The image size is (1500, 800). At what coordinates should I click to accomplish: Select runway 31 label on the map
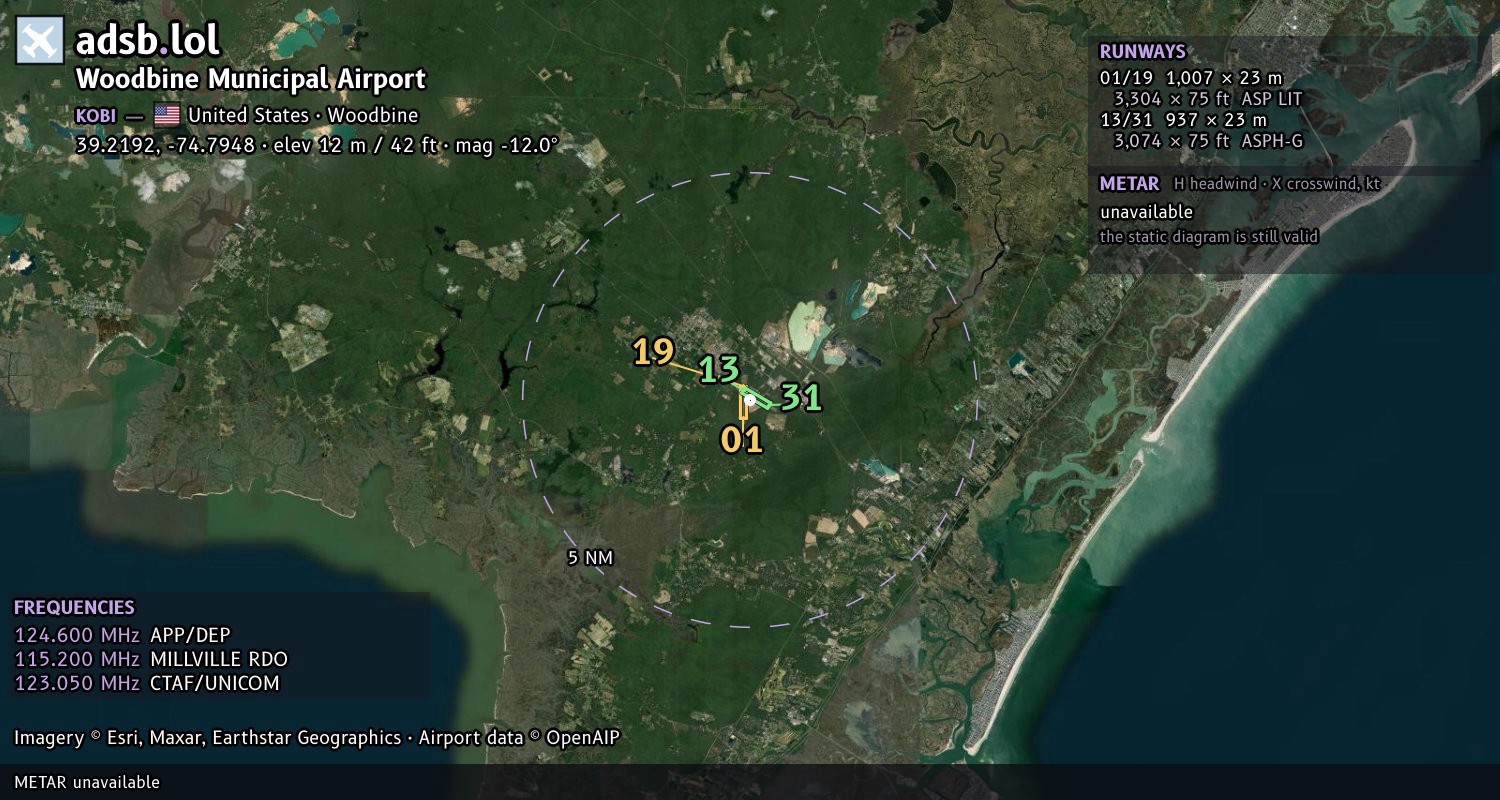coord(801,398)
